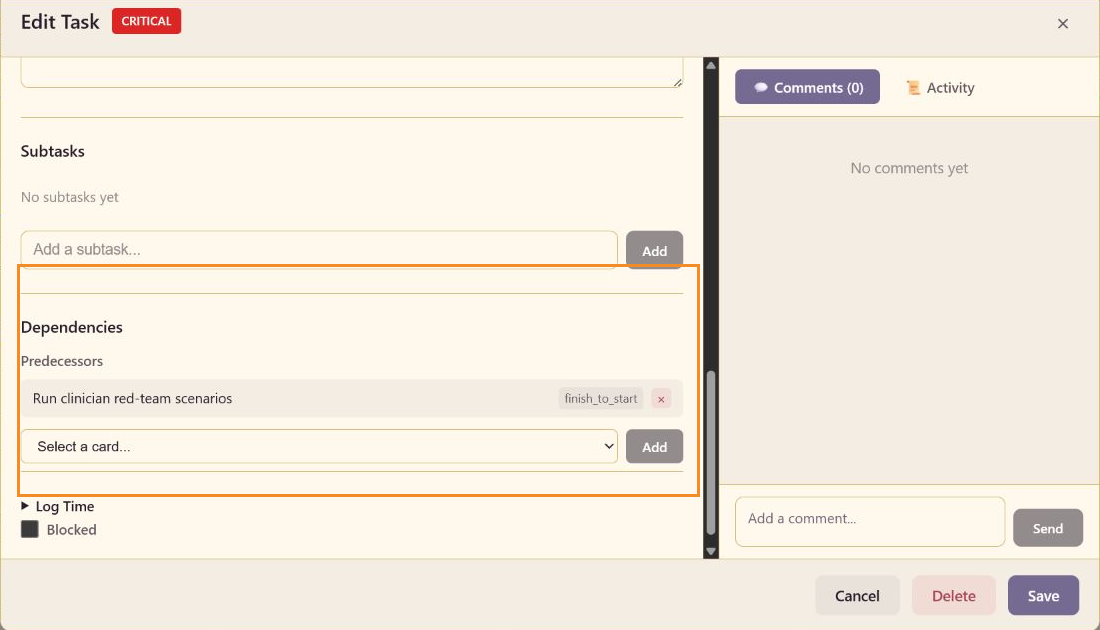Image resolution: width=1100 pixels, height=630 pixels.
Task: Add the selected predecessor card
Action: click(x=654, y=446)
